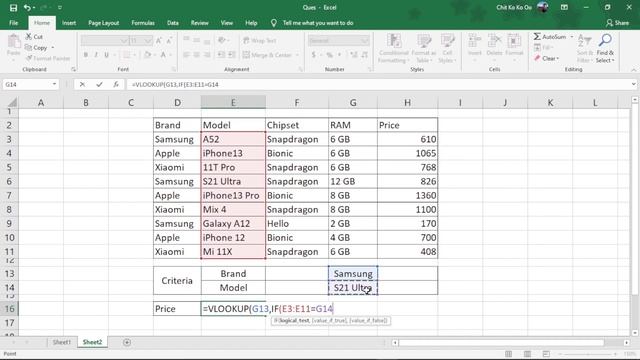Switch to the View ribbon tab
The height and width of the screenshot is (360, 640).
227,23
